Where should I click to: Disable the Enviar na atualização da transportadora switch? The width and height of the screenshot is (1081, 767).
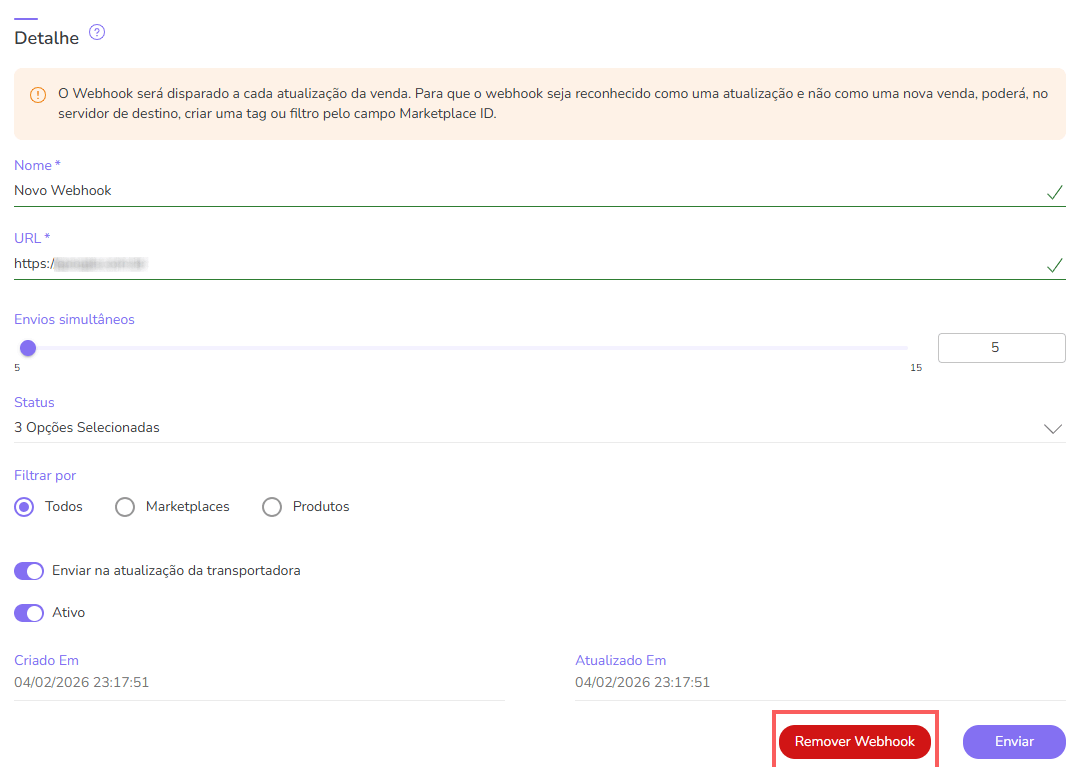pos(28,570)
